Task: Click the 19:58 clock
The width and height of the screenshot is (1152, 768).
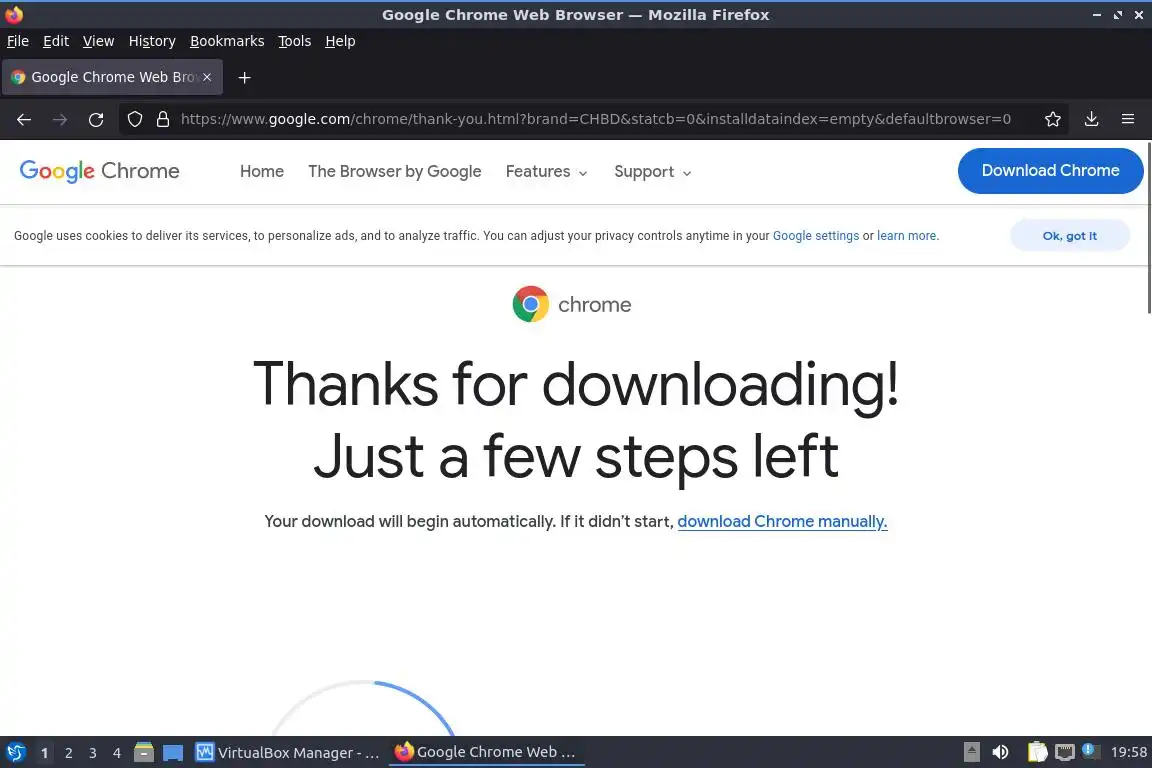Action: 1128,752
